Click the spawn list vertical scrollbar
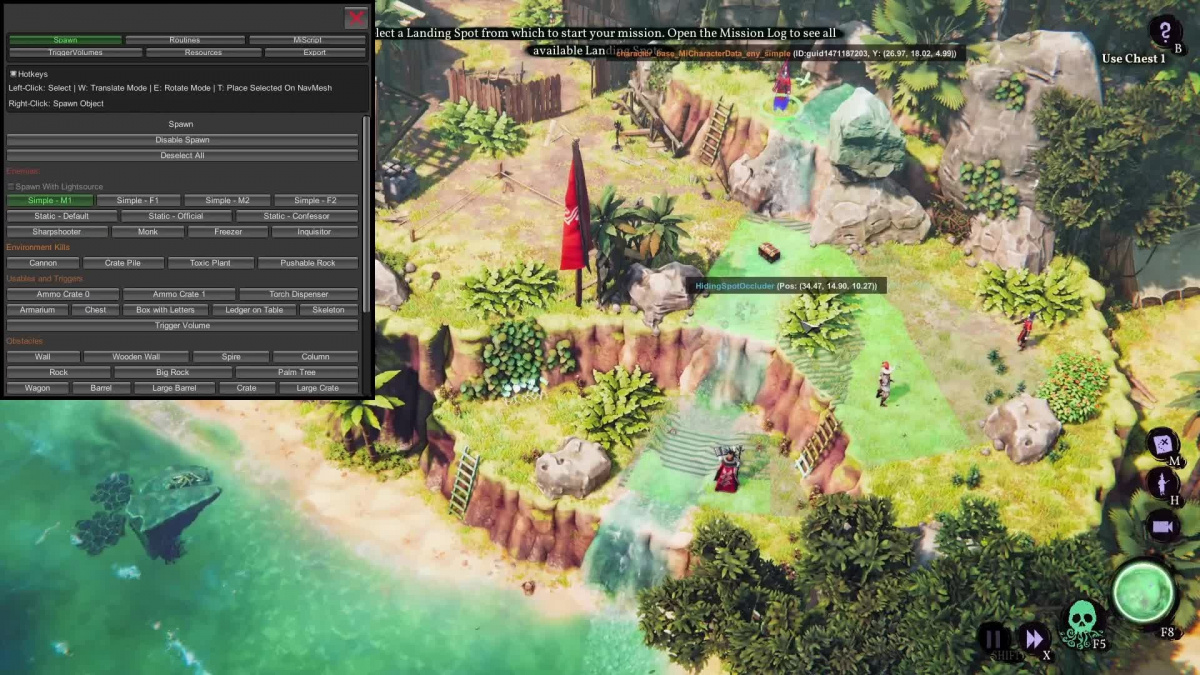Viewport: 1200px width, 675px height. click(365, 213)
